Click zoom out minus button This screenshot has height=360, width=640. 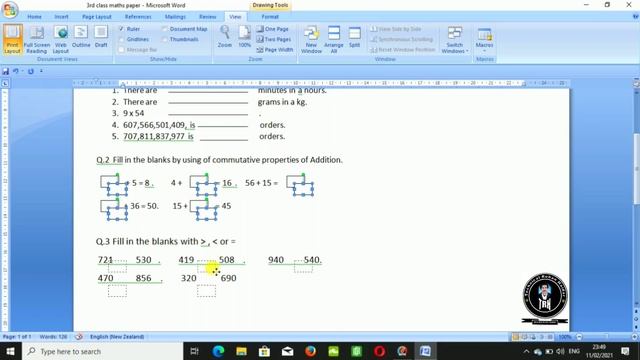[579, 337]
